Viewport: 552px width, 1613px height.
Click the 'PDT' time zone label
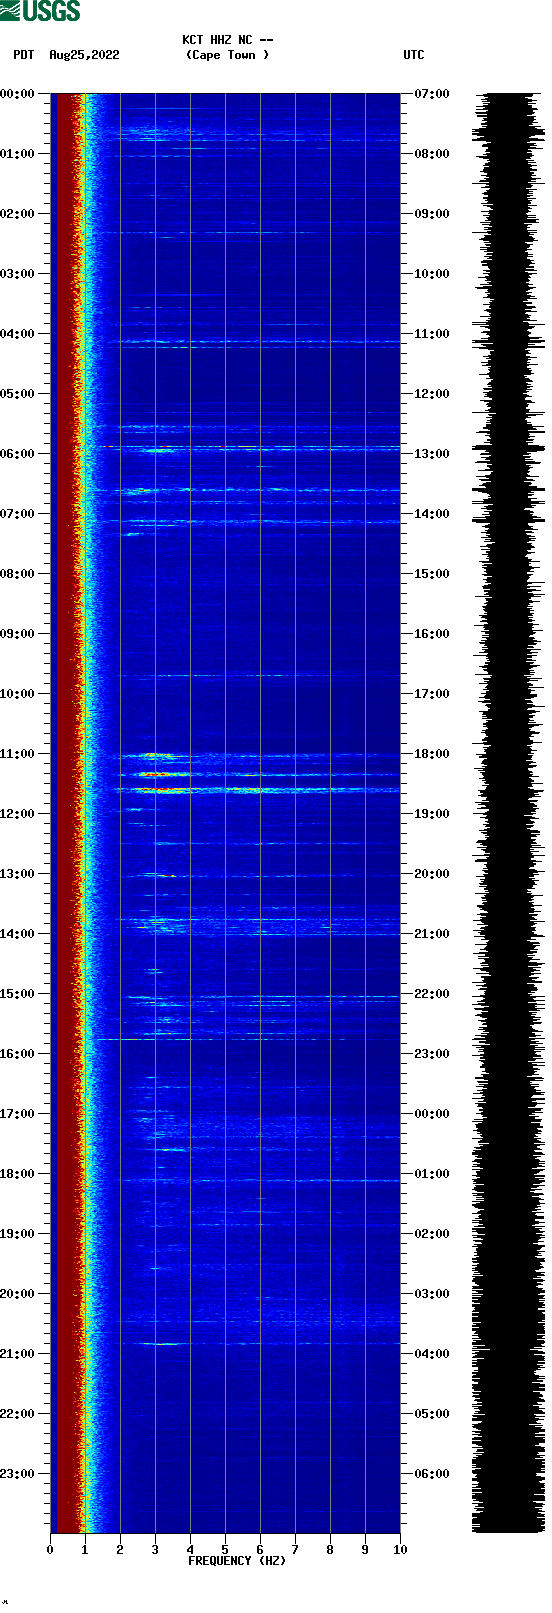(x=23, y=55)
